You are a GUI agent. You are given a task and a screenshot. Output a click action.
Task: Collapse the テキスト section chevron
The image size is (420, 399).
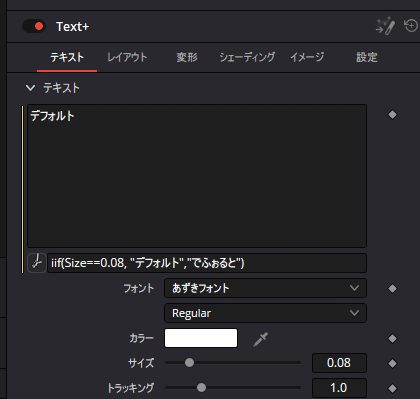click(30, 88)
